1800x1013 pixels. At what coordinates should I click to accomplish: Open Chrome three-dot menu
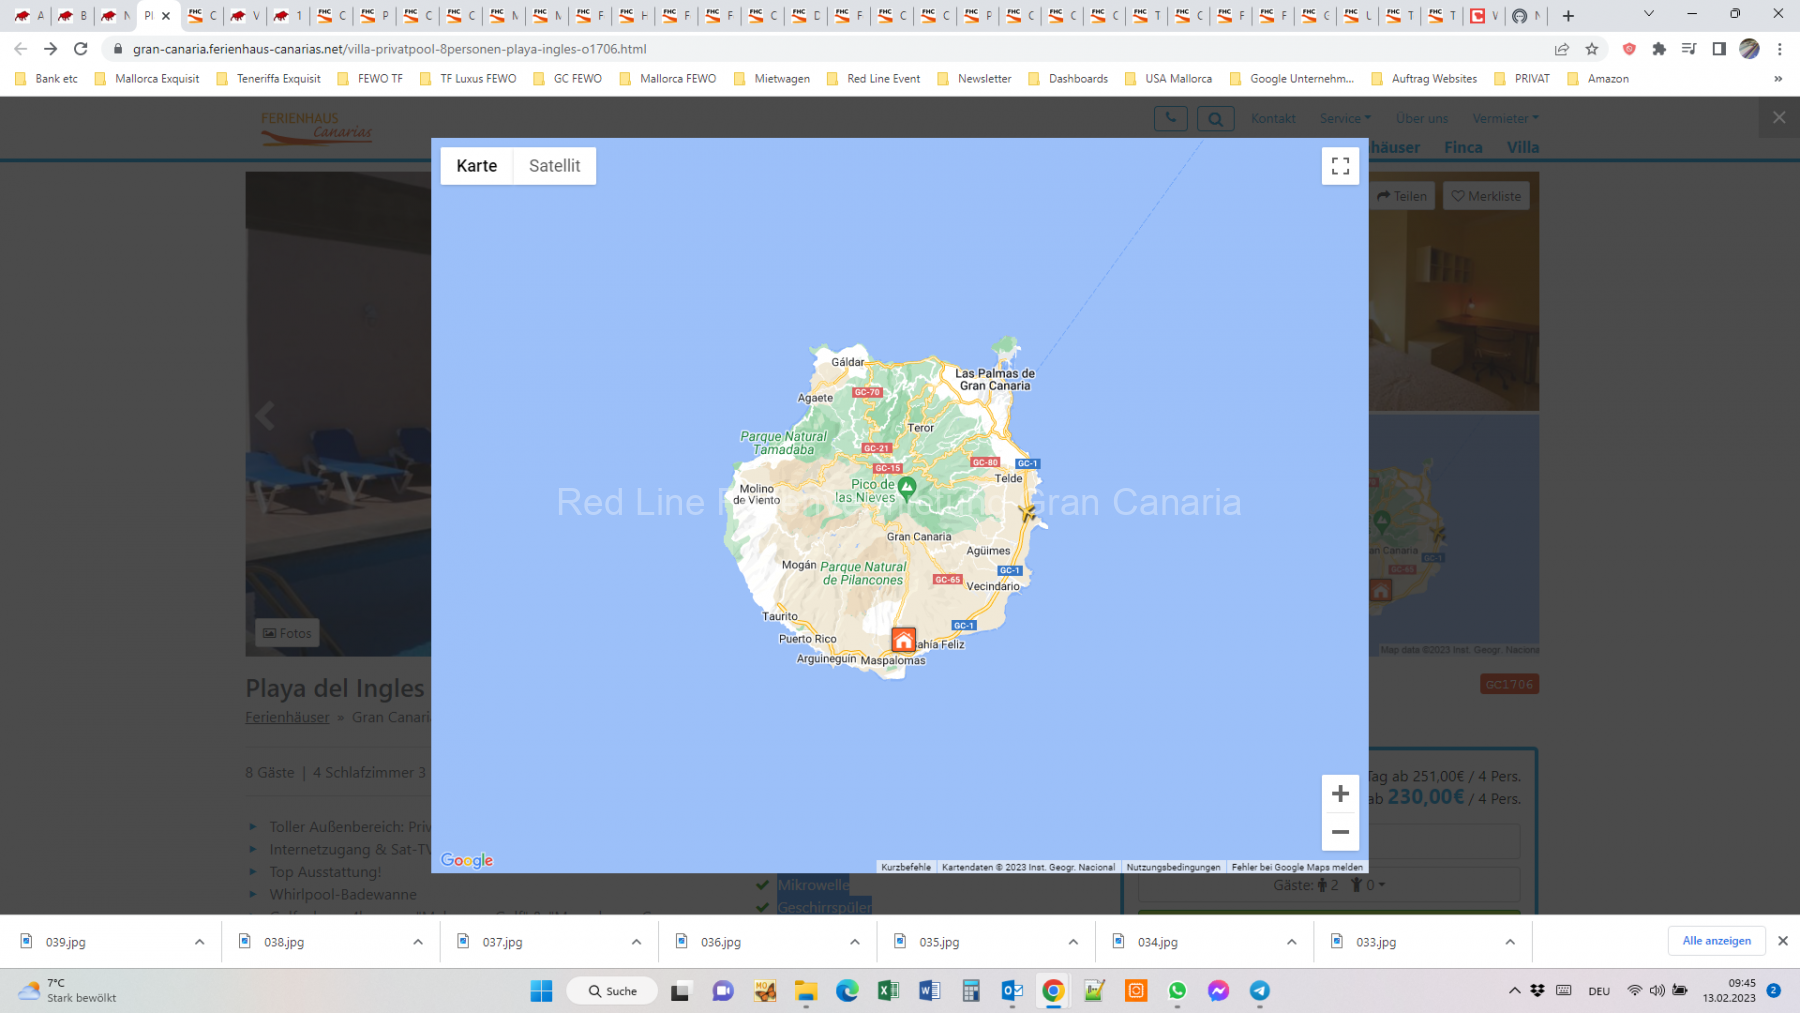(1780, 49)
